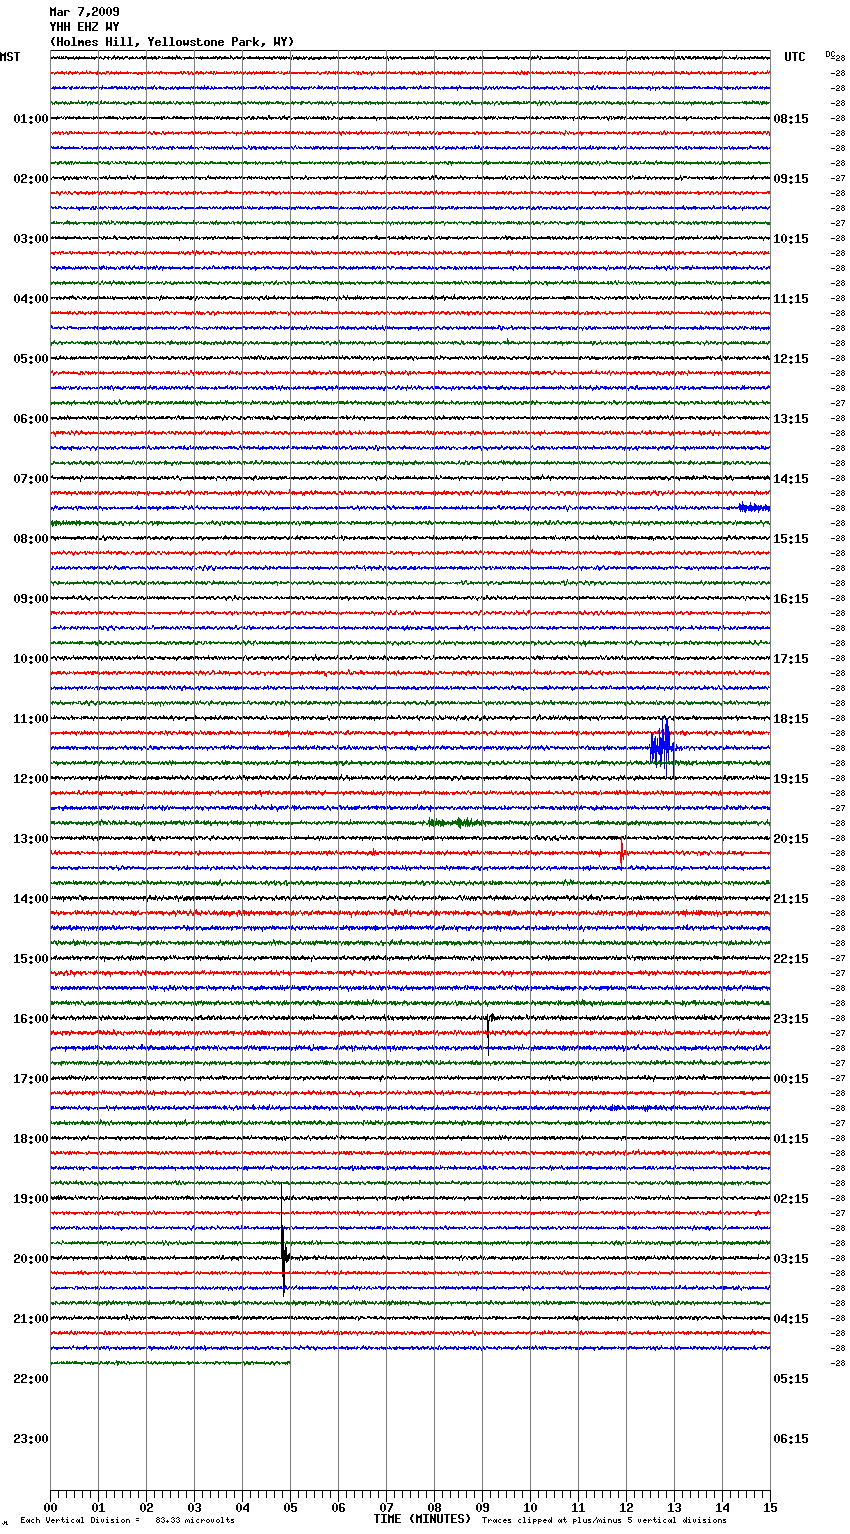This screenshot has height=1534, width=850.
Task: Click the minute 05 x-axis tick label
Action: (290, 1508)
